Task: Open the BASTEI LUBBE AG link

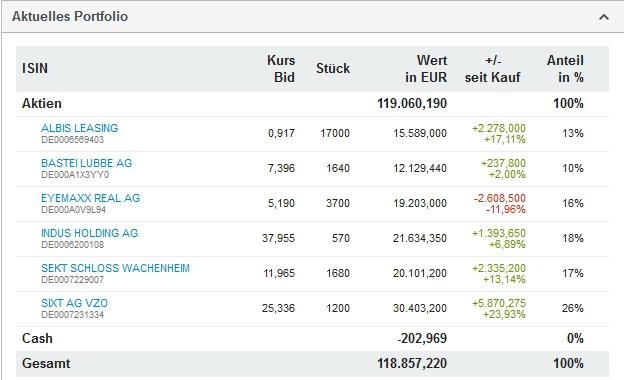Action: [86, 163]
